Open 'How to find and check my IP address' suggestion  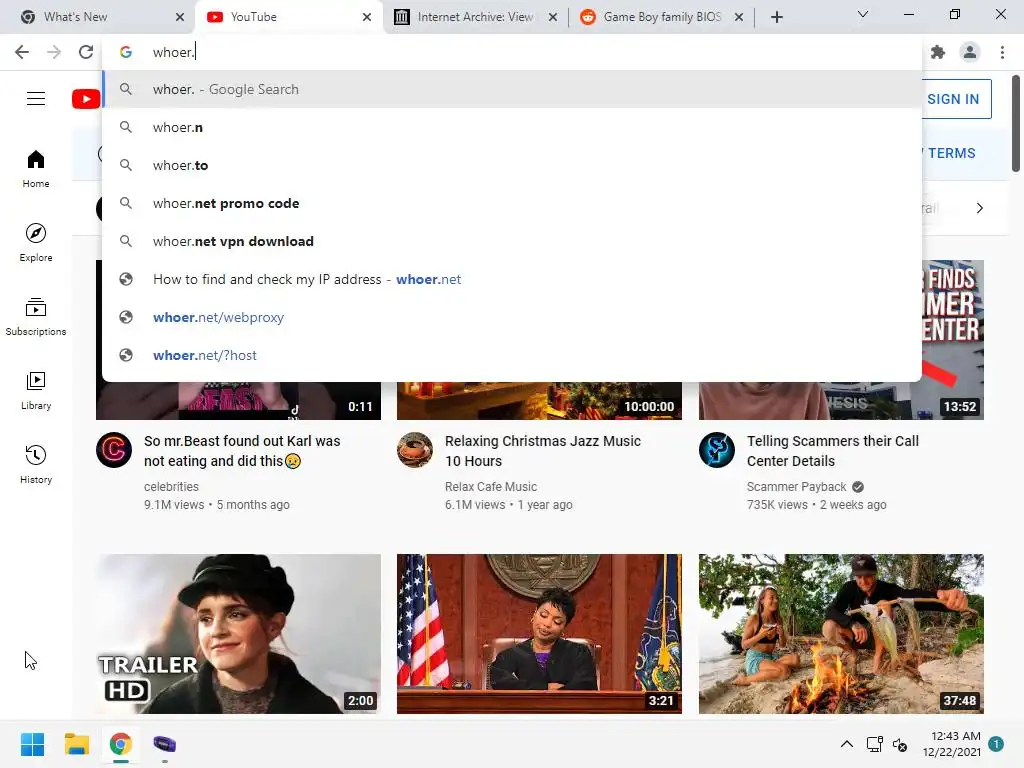point(512,280)
